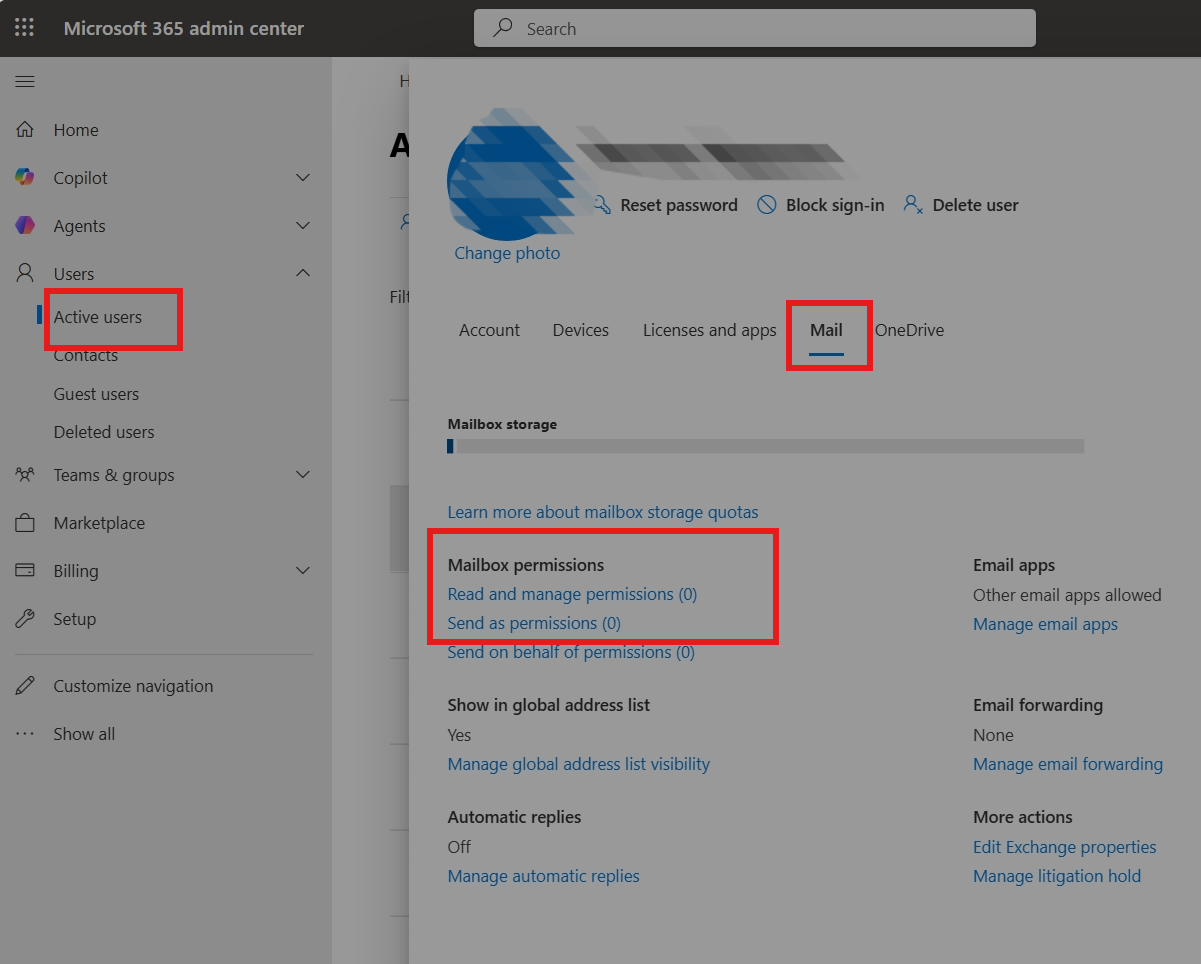Click Delete user button

[961, 205]
